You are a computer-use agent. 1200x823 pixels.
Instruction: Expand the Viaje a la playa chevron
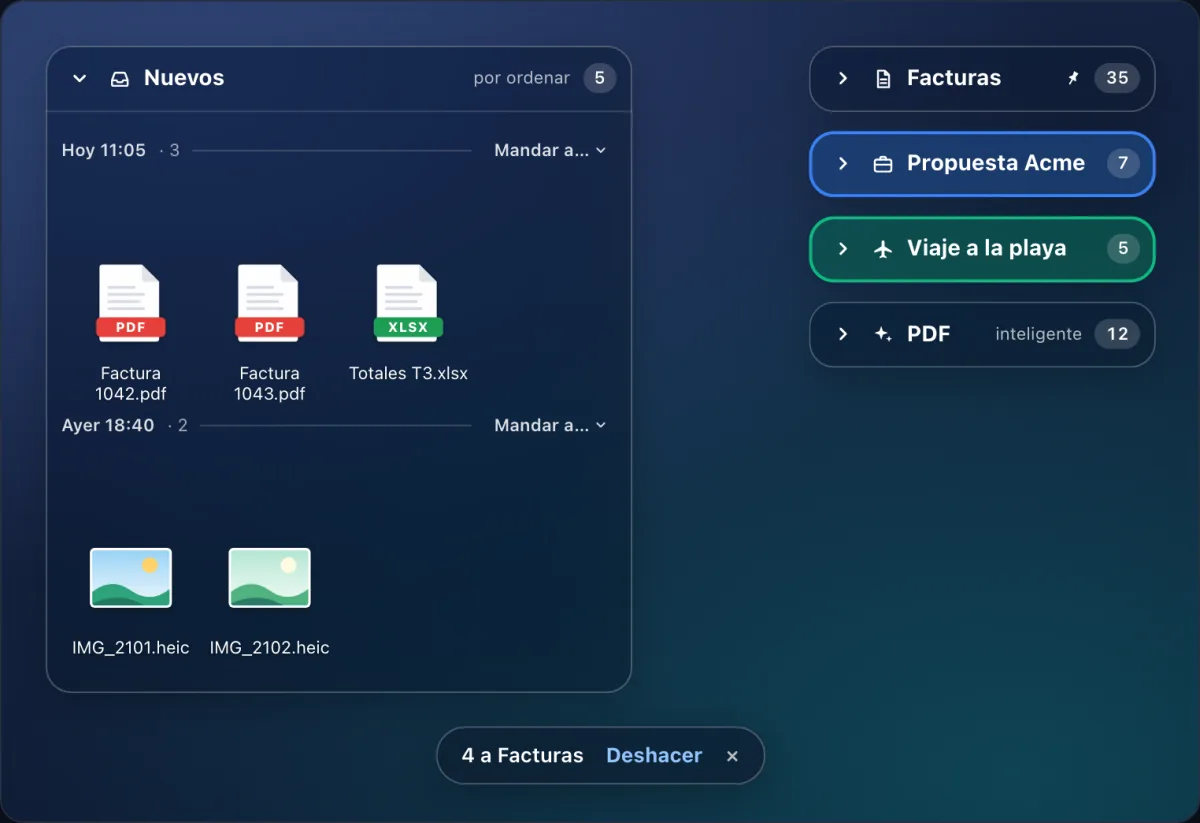point(843,248)
